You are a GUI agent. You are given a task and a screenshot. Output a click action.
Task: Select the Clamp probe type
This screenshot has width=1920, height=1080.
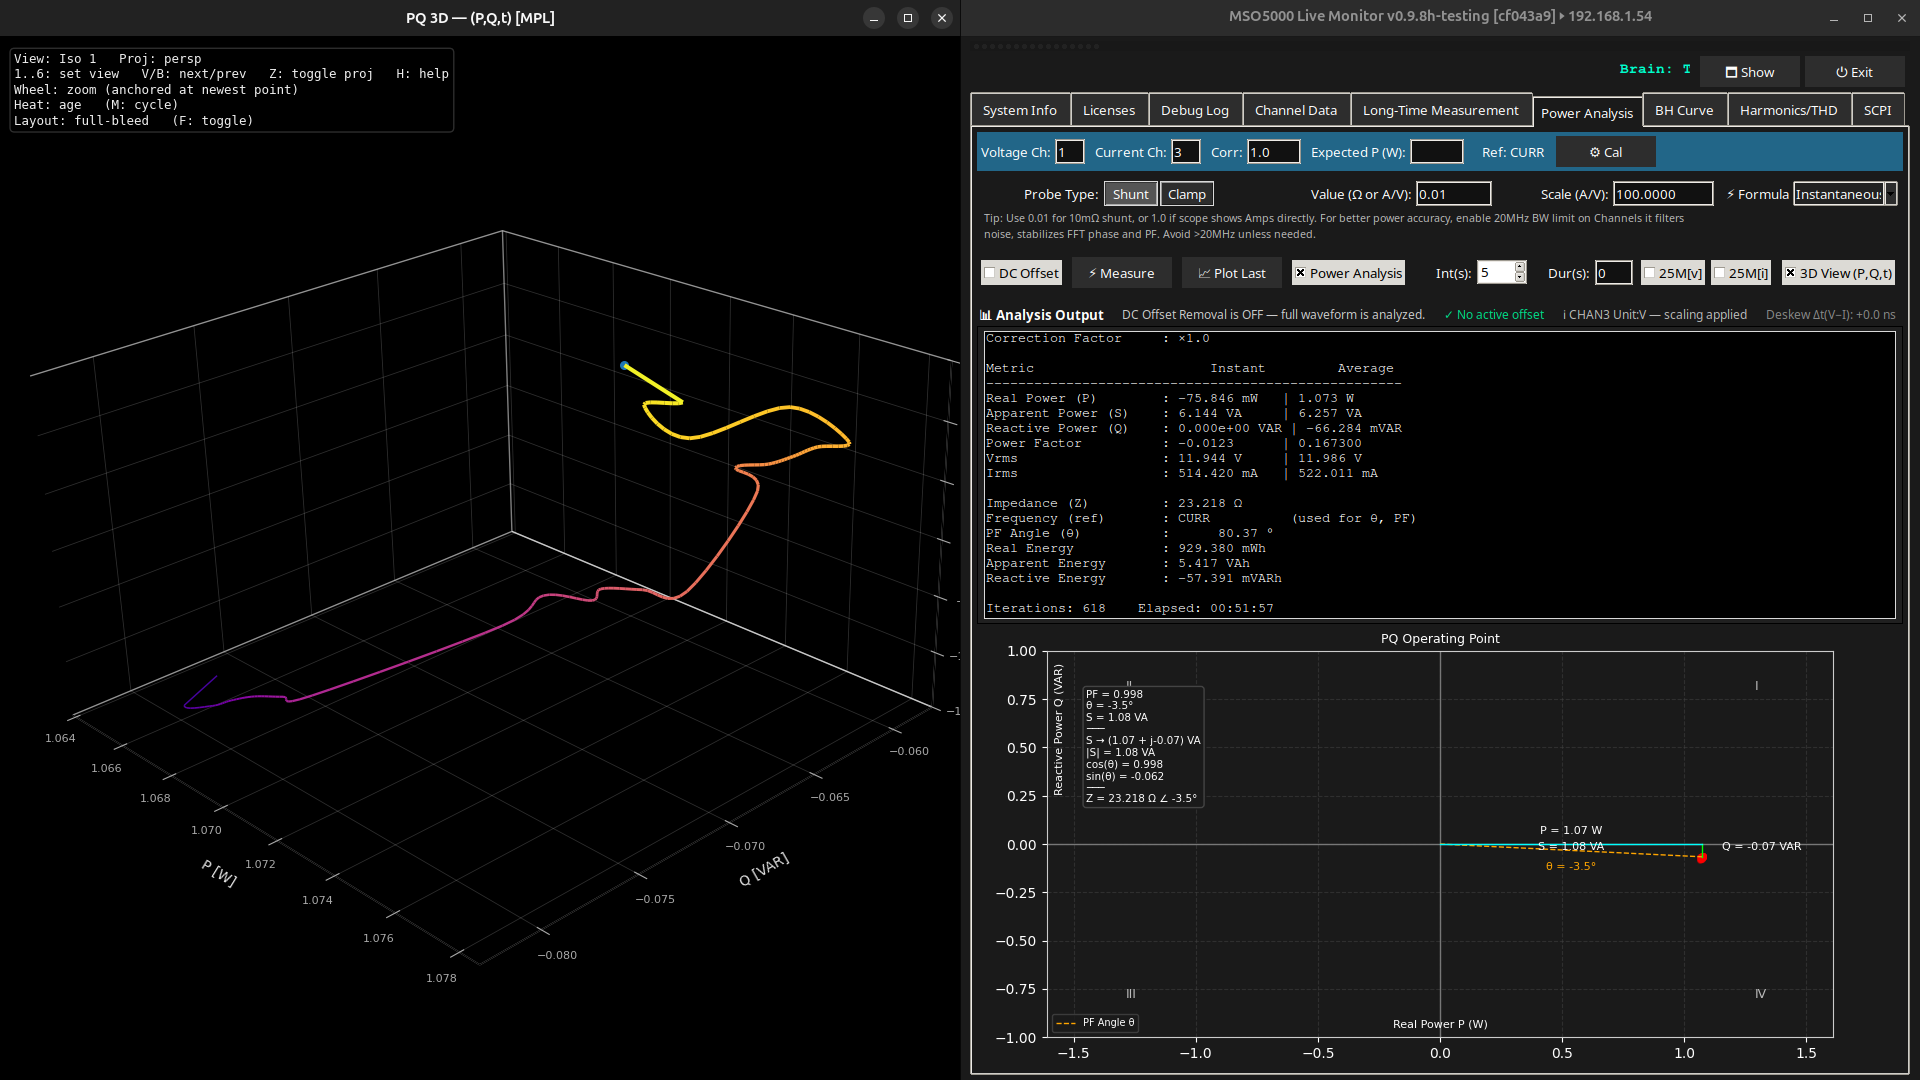pyautogui.click(x=1186, y=194)
